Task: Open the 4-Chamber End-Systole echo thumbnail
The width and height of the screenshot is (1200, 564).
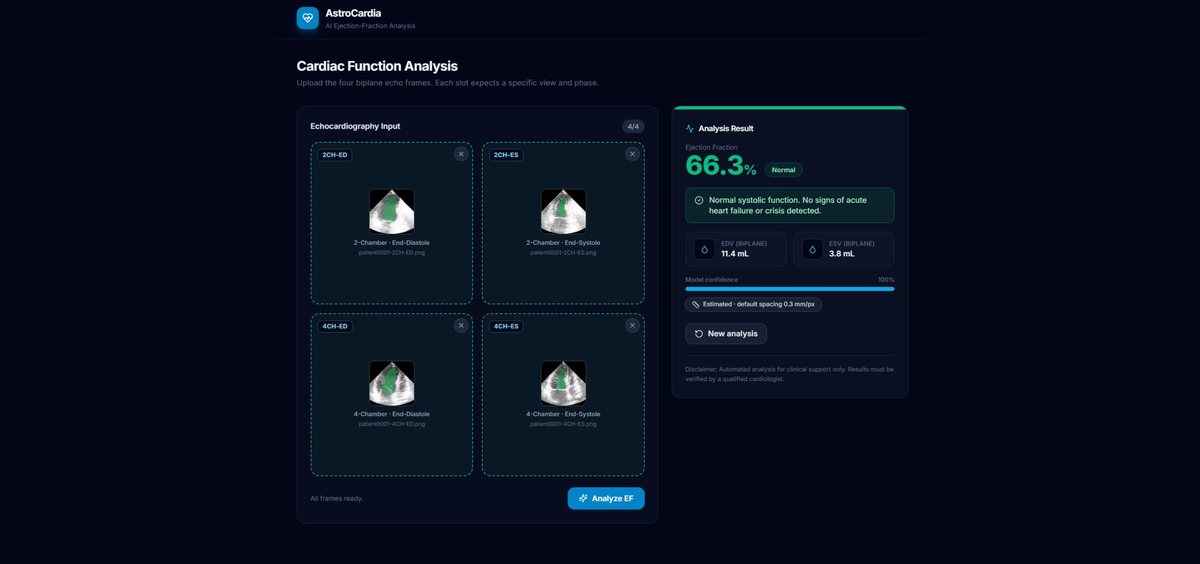Action: (x=563, y=383)
